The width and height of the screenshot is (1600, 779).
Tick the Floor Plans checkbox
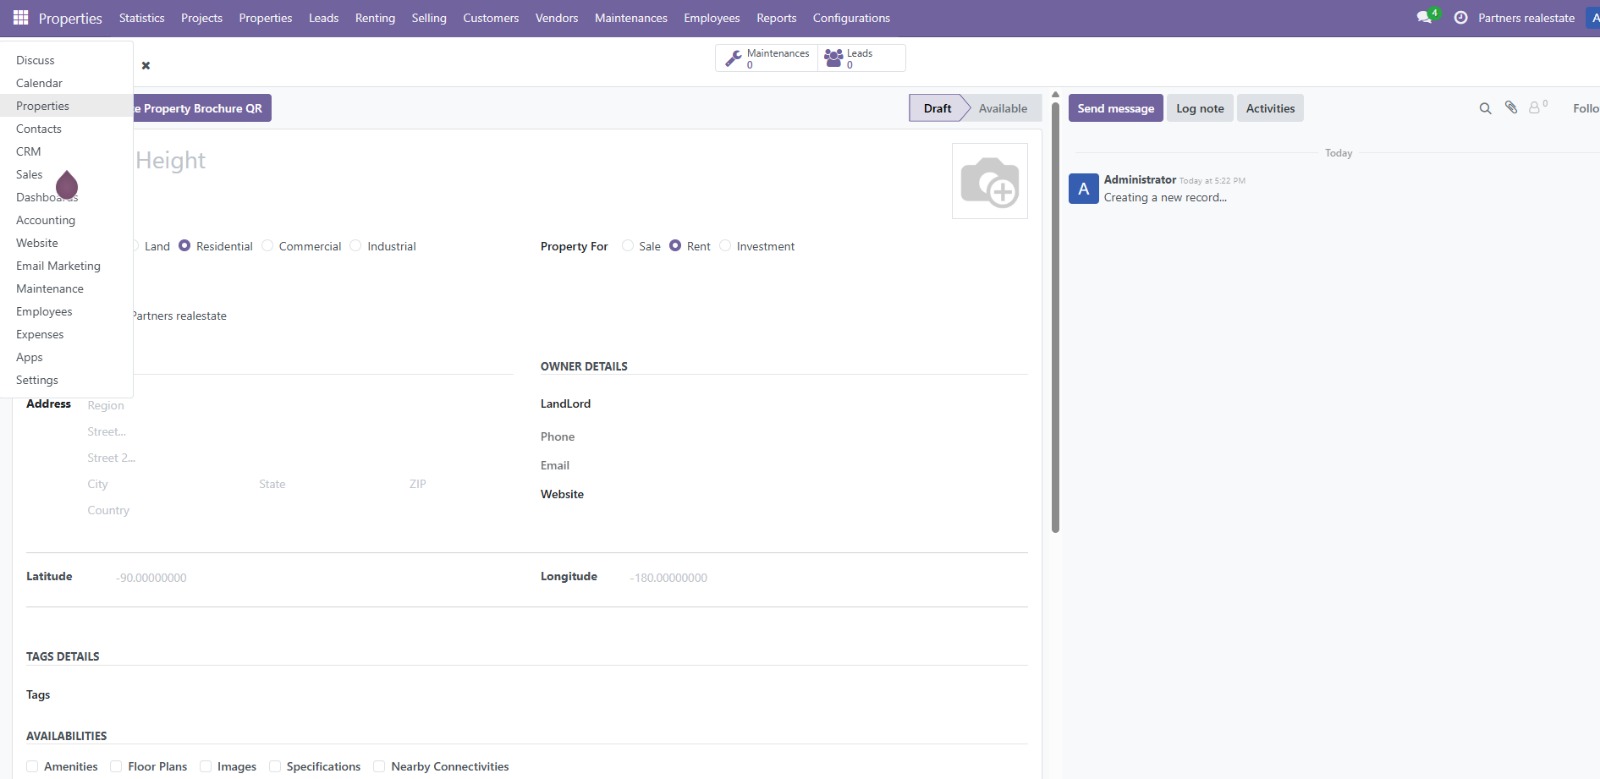click(x=116, y=767)
